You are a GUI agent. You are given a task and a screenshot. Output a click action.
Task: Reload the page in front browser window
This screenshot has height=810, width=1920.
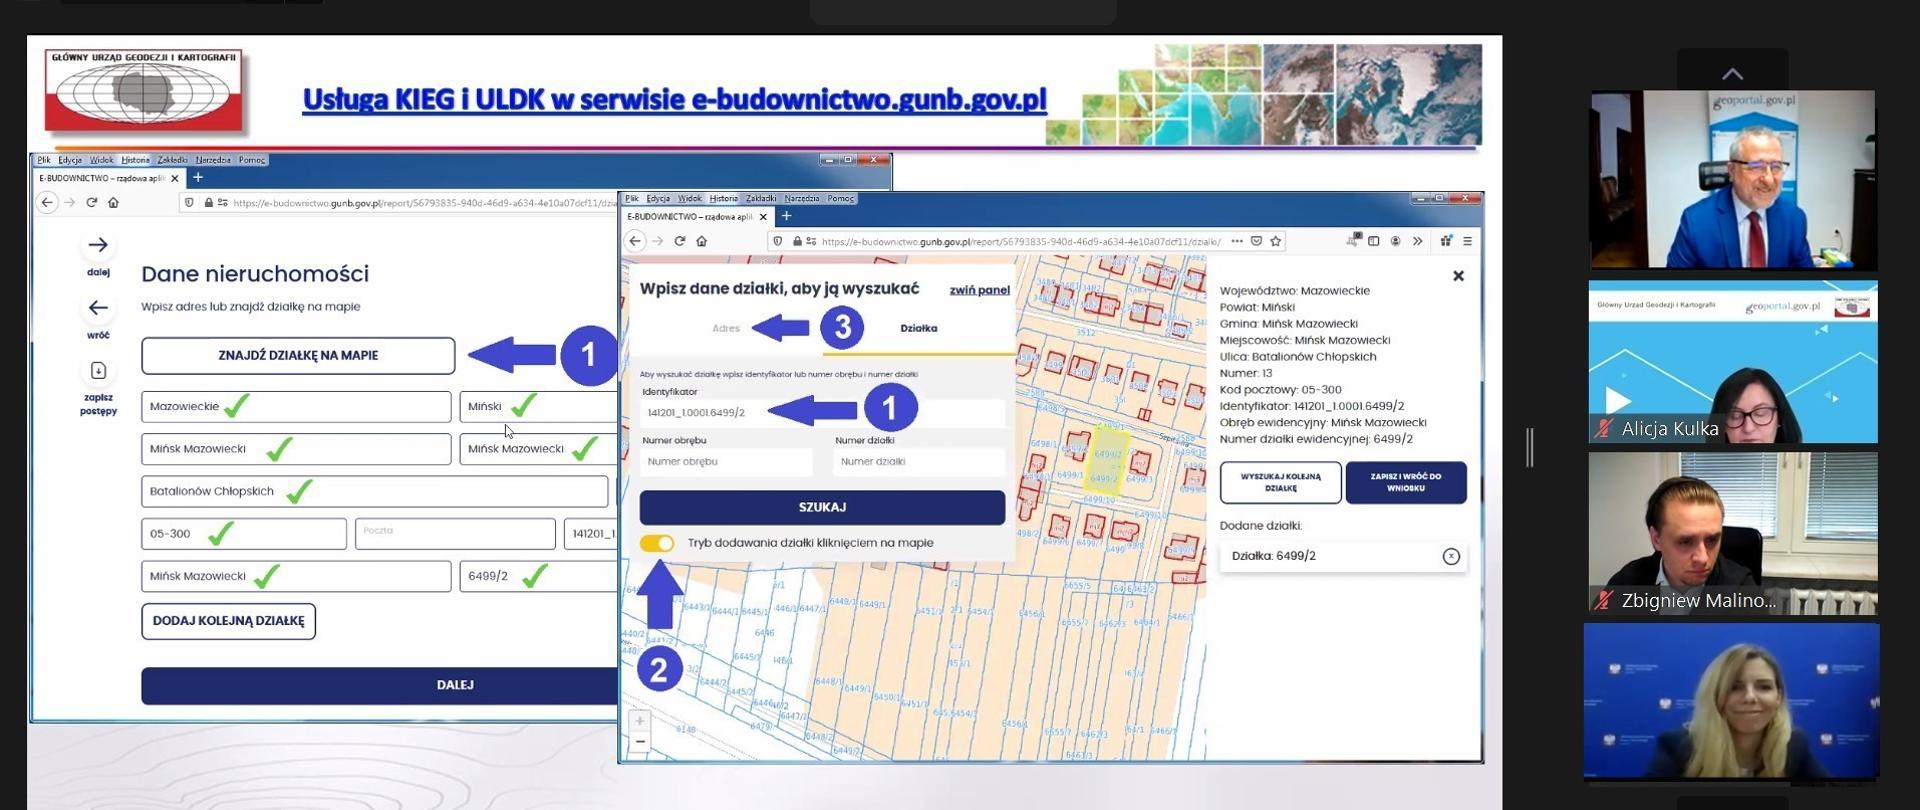point(680,241)
